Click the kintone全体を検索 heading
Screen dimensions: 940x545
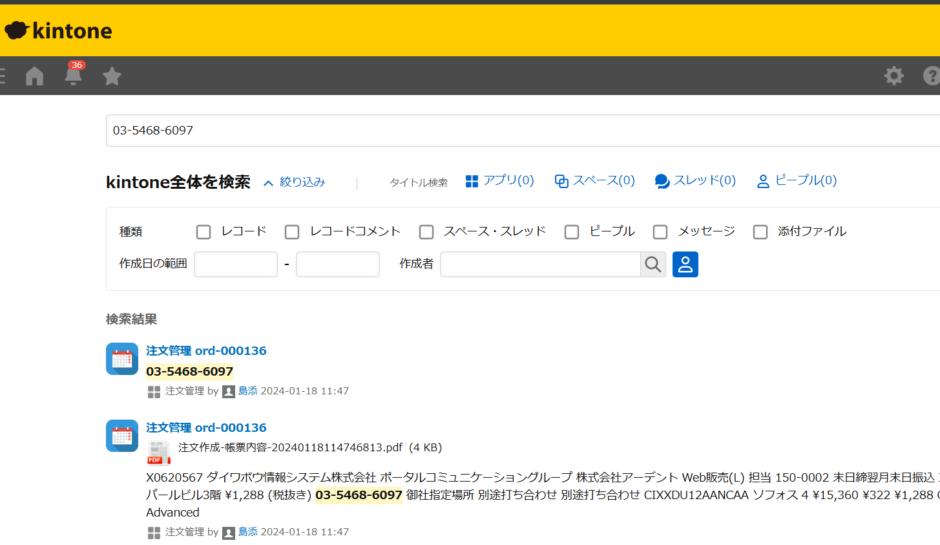[178, 182]
